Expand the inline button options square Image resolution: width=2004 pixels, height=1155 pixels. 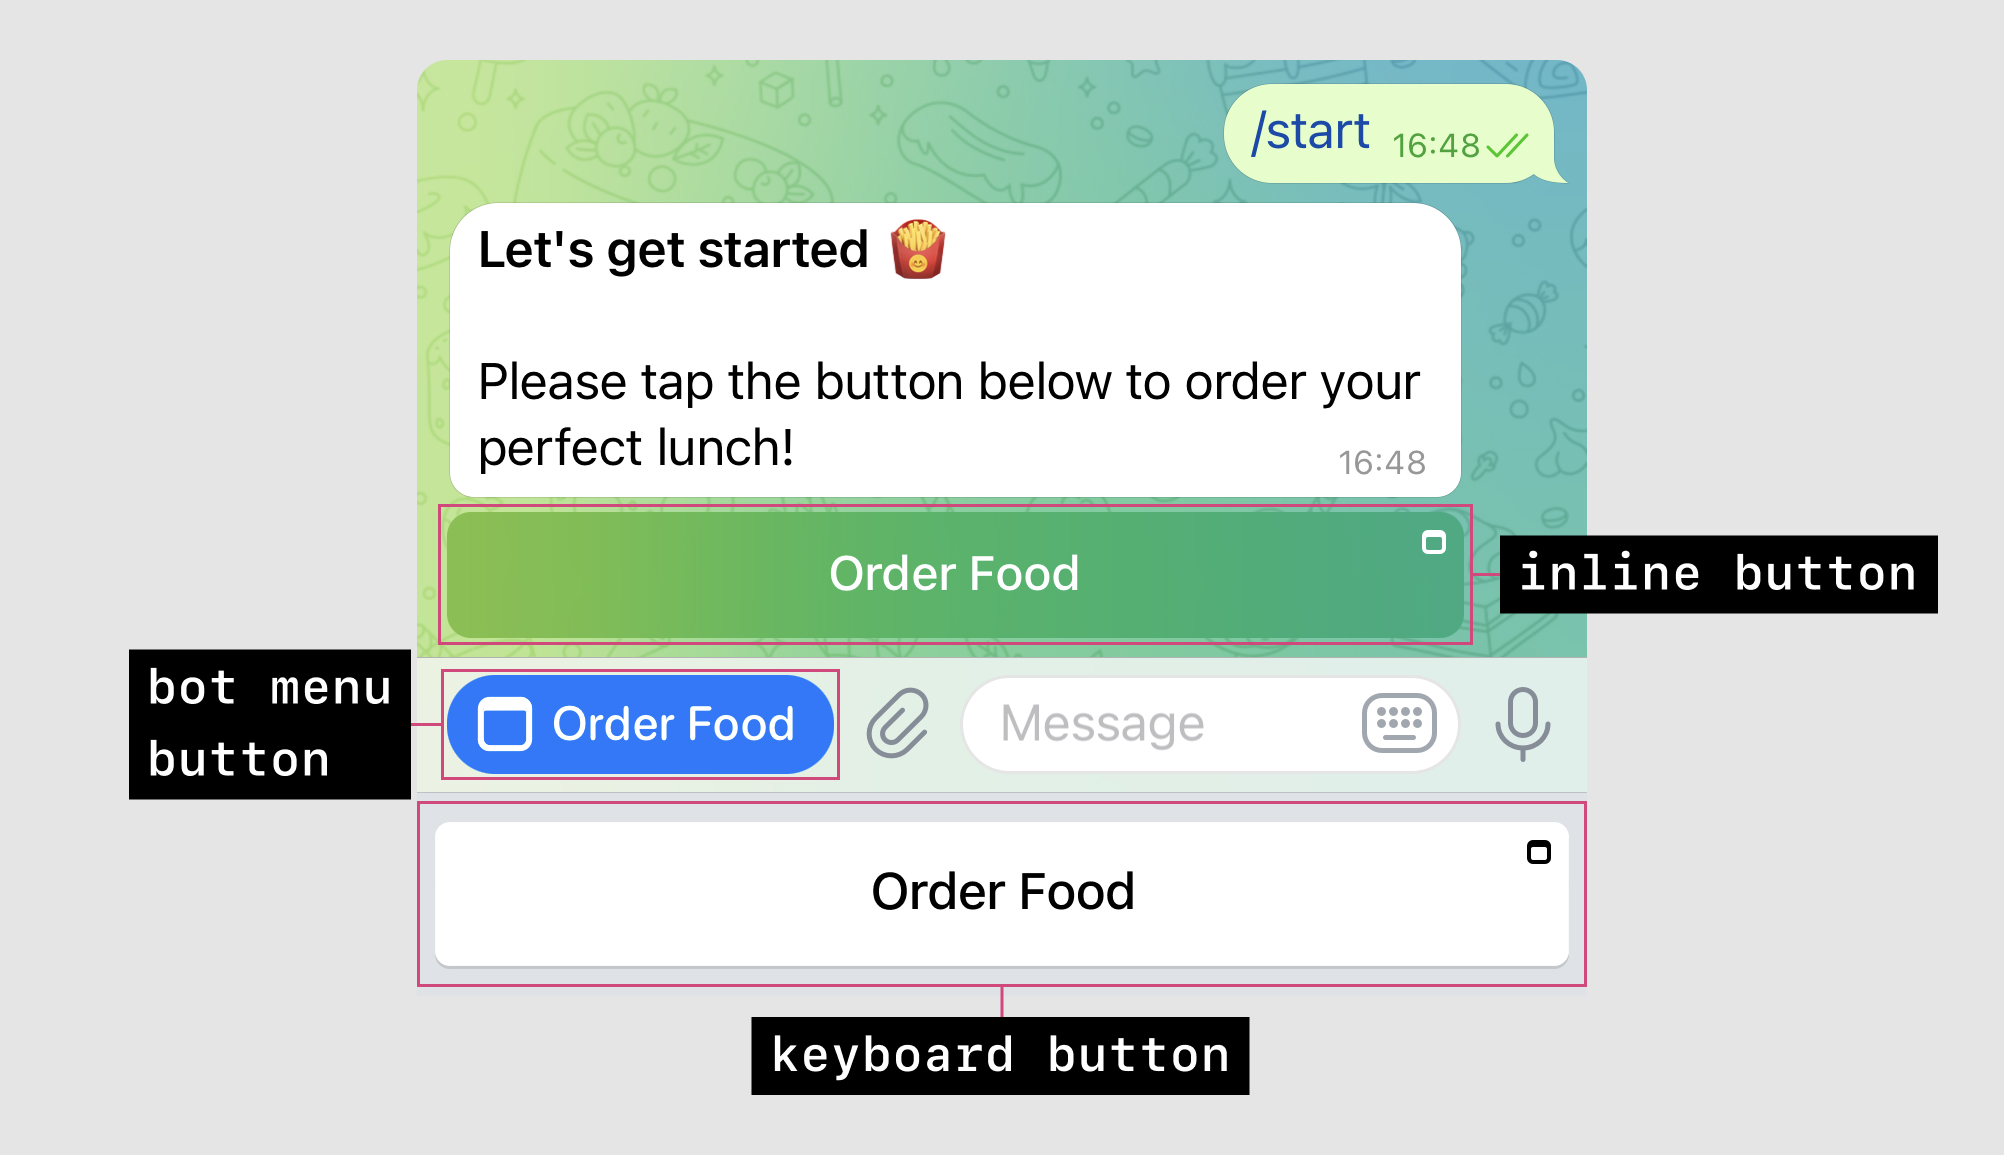tap(1434, 541)
